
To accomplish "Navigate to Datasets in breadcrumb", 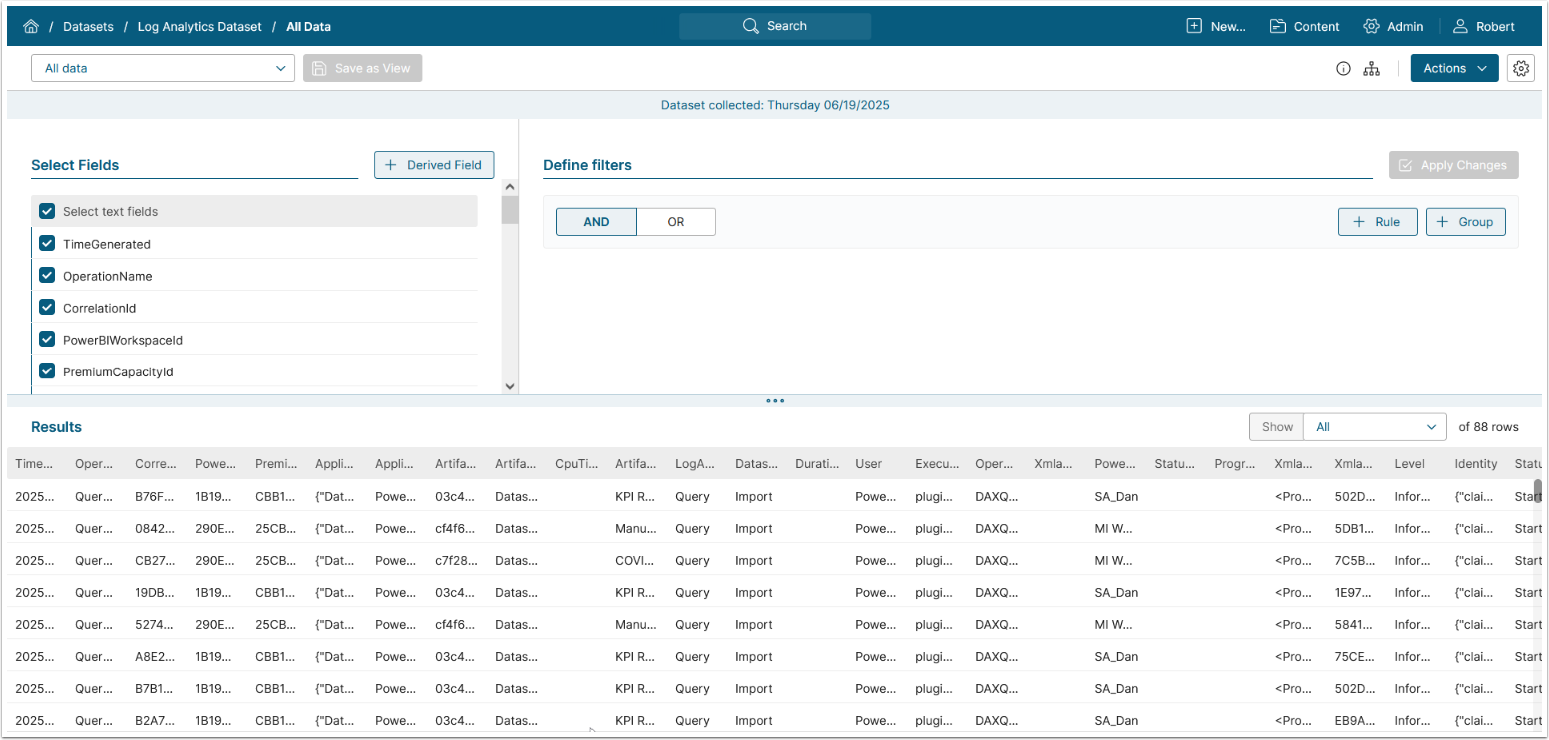I will coord(88,27).
